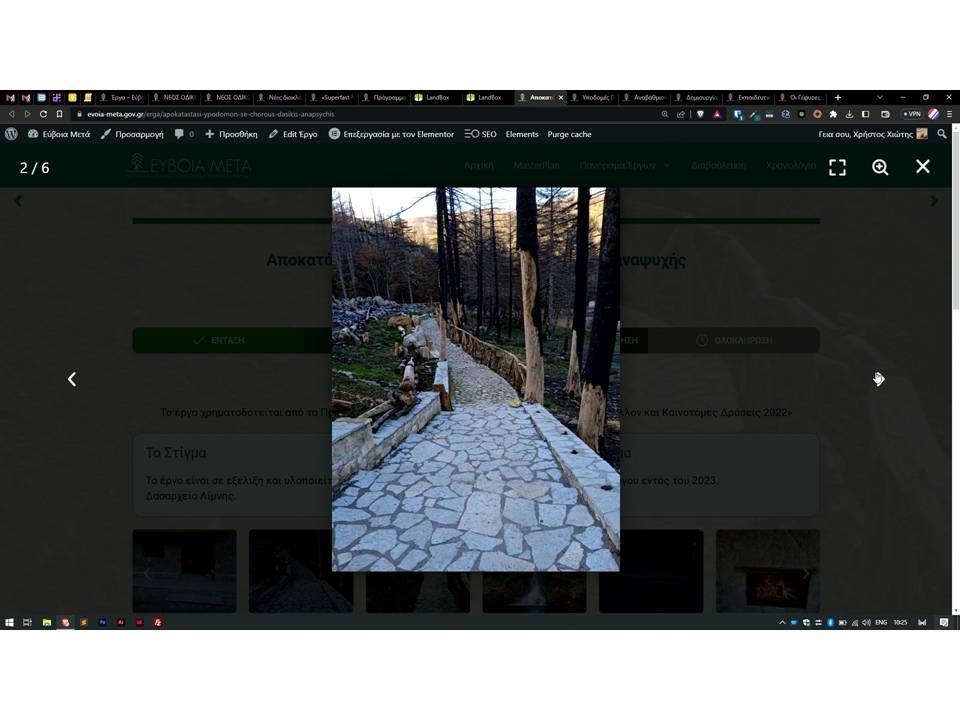Switch to the 'Υποδομές' tab
The image size is (960, 720).
[x=592, y=97]
